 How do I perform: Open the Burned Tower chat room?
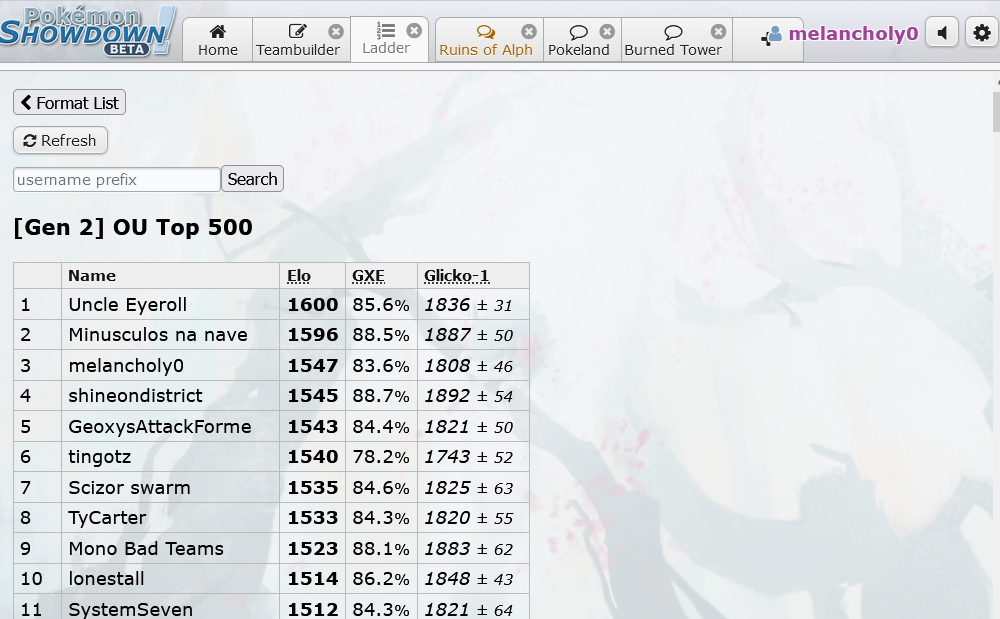tap(672, 41)
